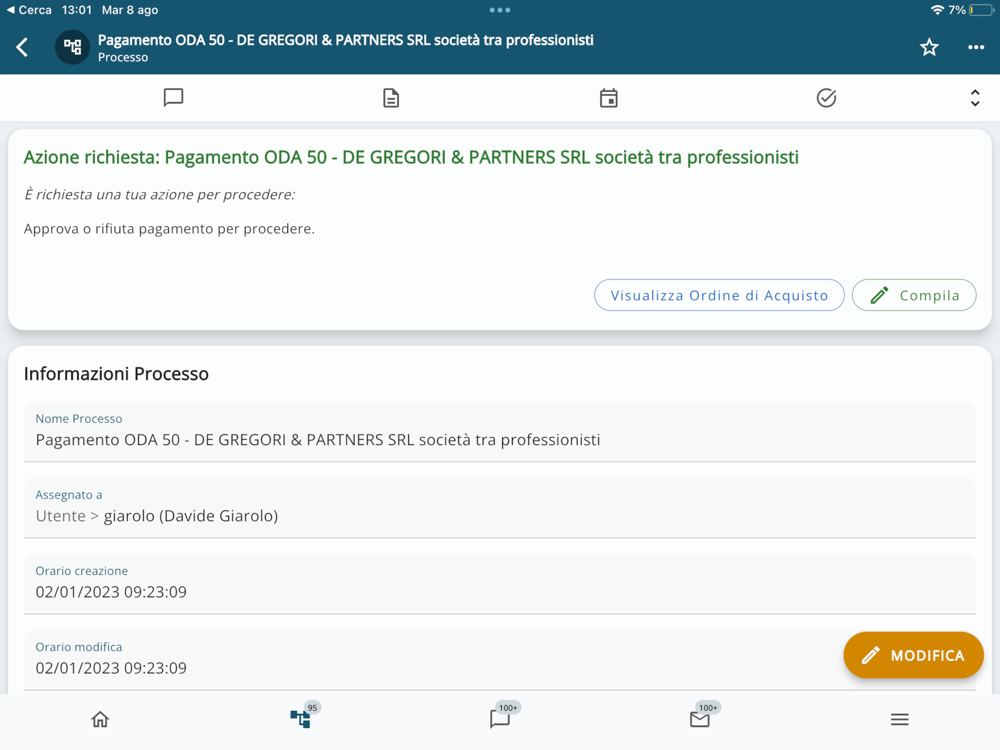
Task: Select the Orario creazione field
Action: pos(500,584)
